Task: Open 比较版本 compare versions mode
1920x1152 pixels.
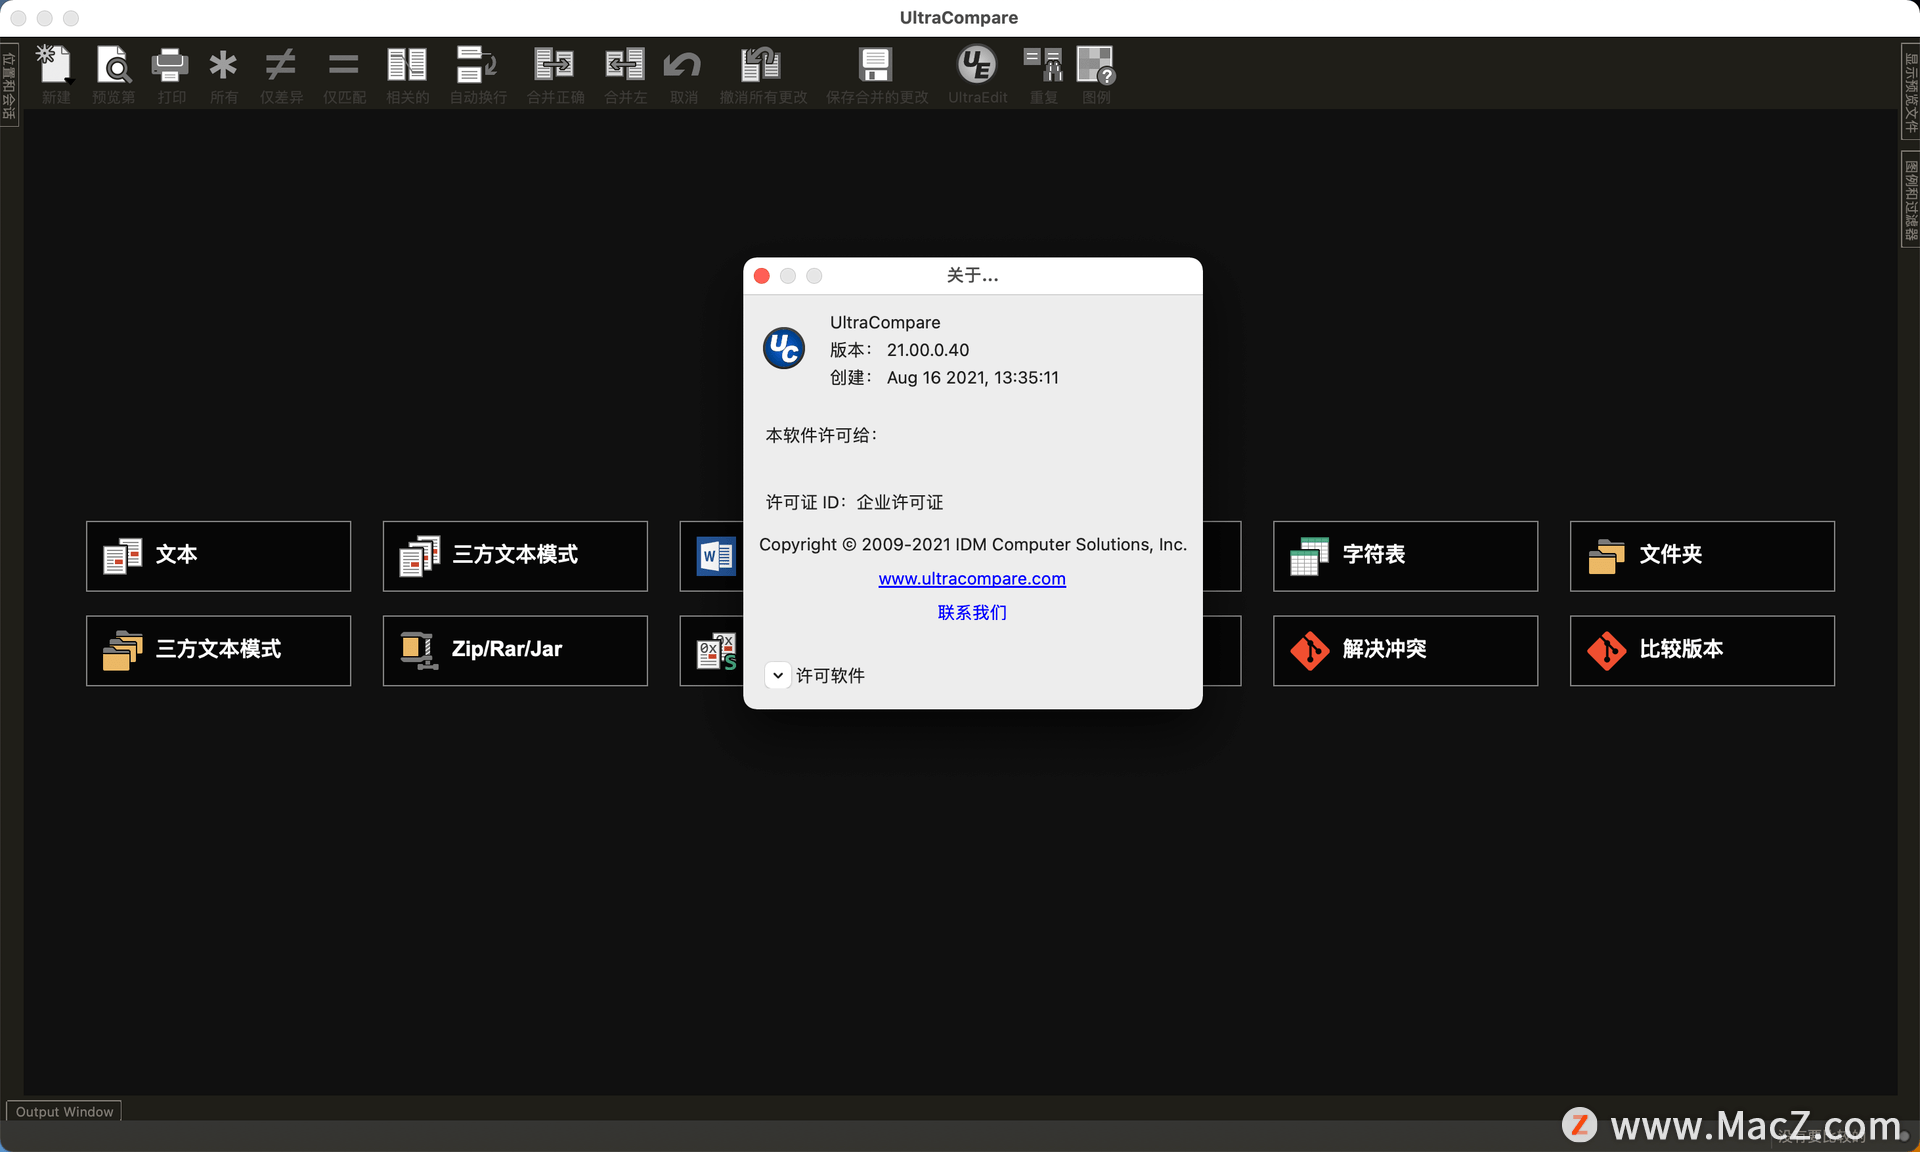Action: [x=1702, y=651]
